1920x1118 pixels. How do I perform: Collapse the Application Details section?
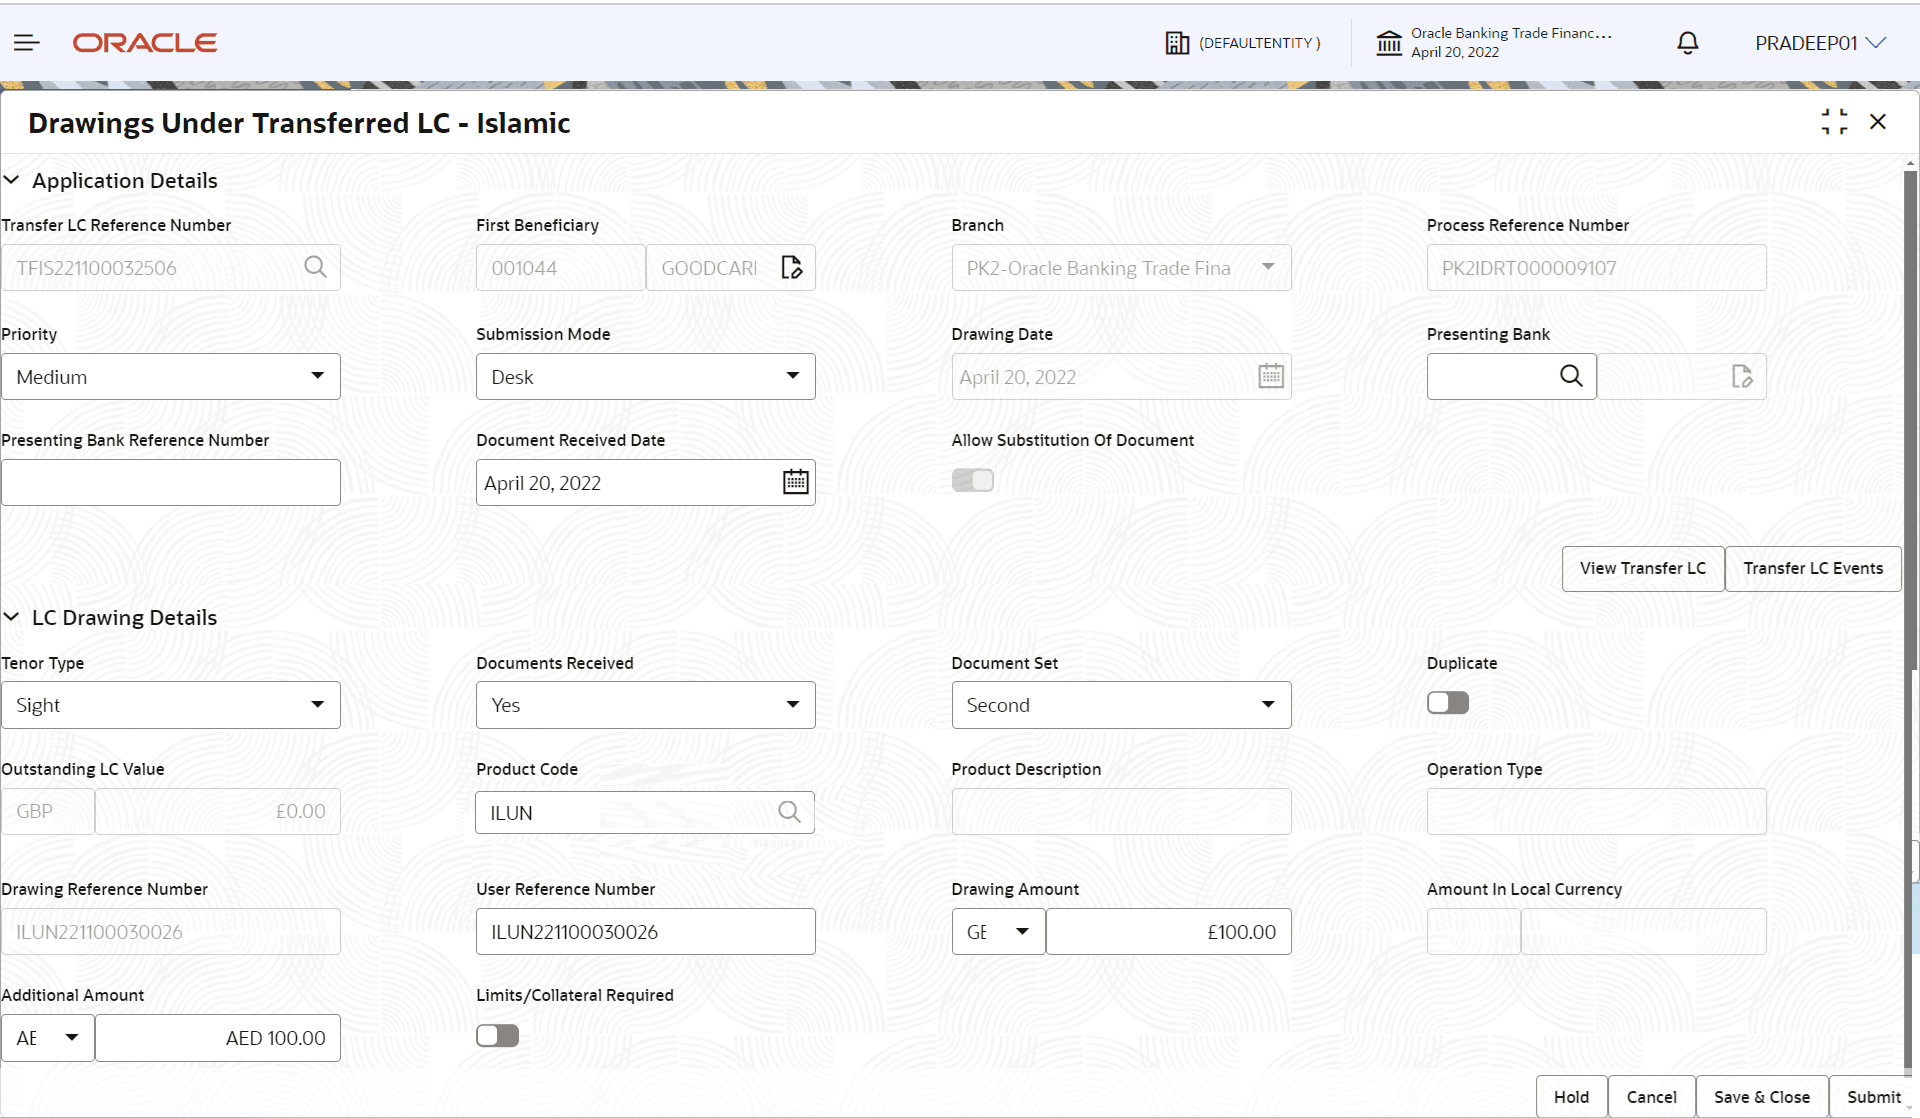12,180
